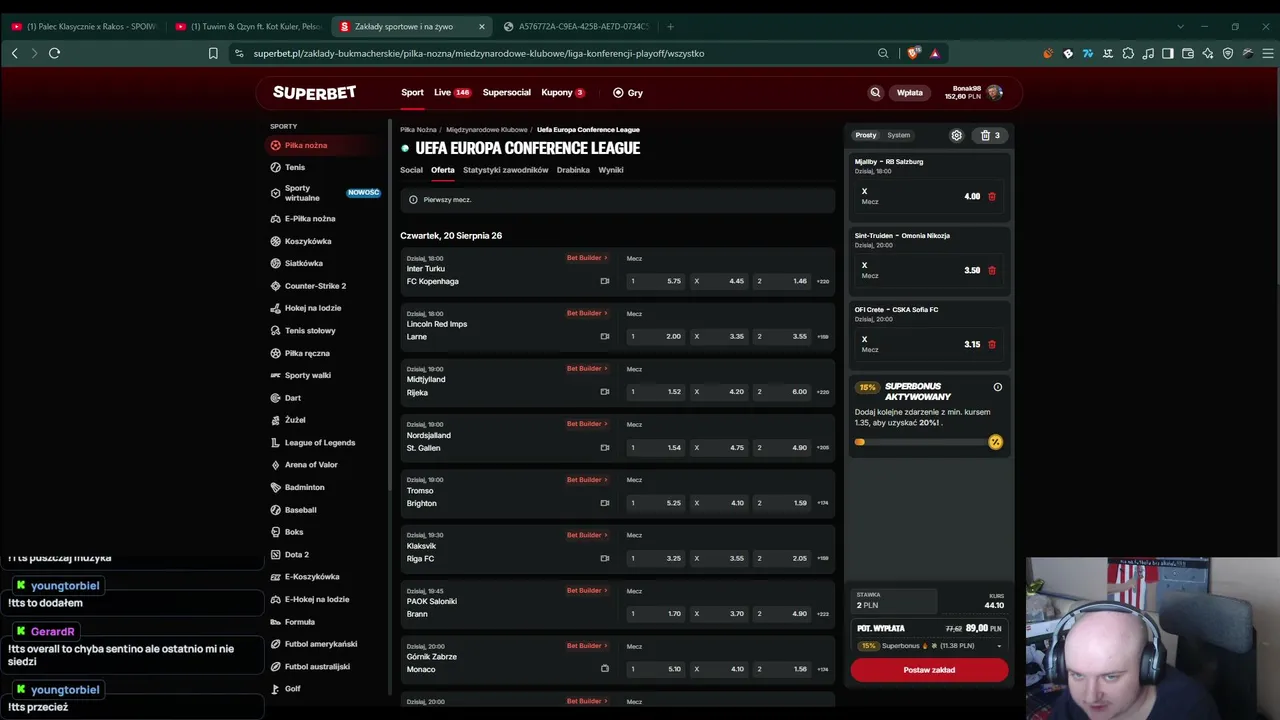Open Inter Turku match live stream icon
Screen dimensions: 1280x720
pos(604,281)
